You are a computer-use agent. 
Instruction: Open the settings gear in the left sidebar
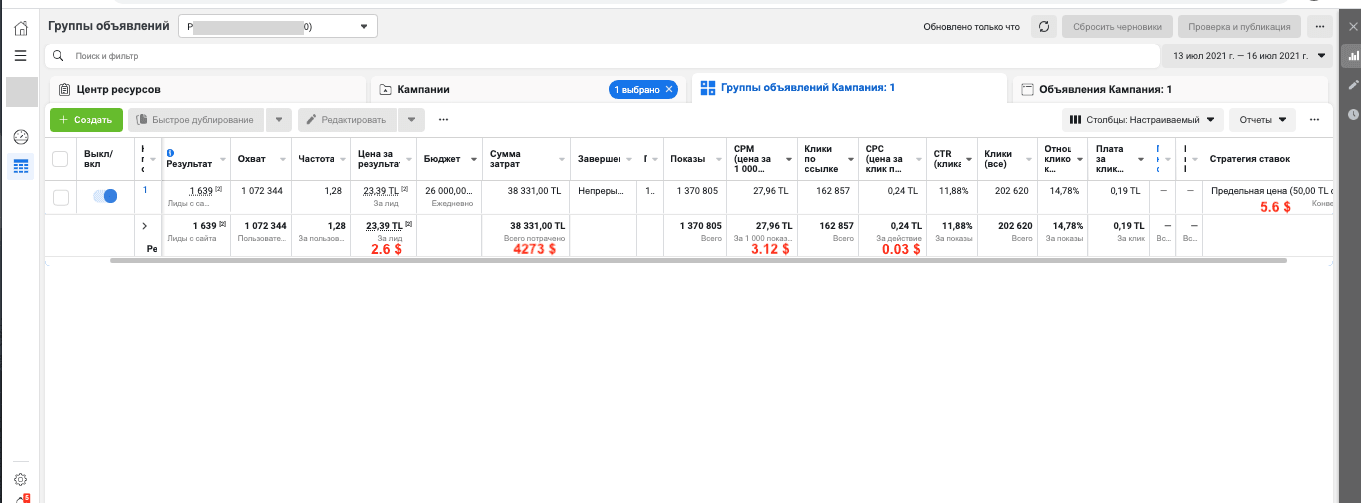point(20,479)
